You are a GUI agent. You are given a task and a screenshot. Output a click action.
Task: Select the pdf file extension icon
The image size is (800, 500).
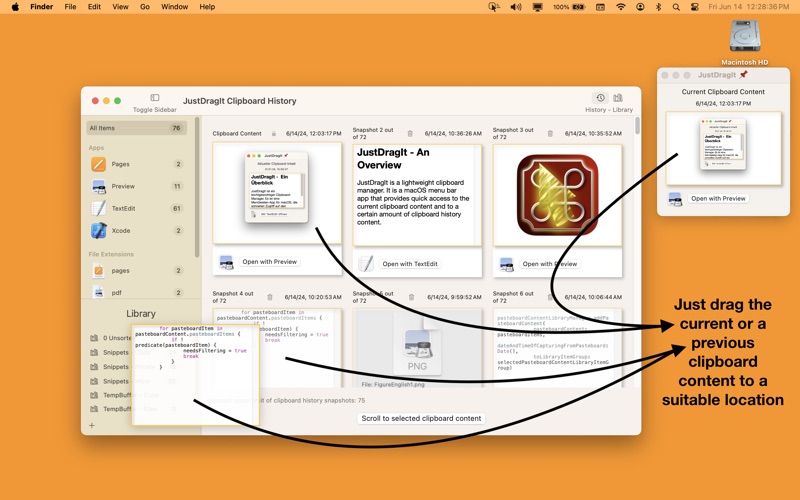[98, 292]
